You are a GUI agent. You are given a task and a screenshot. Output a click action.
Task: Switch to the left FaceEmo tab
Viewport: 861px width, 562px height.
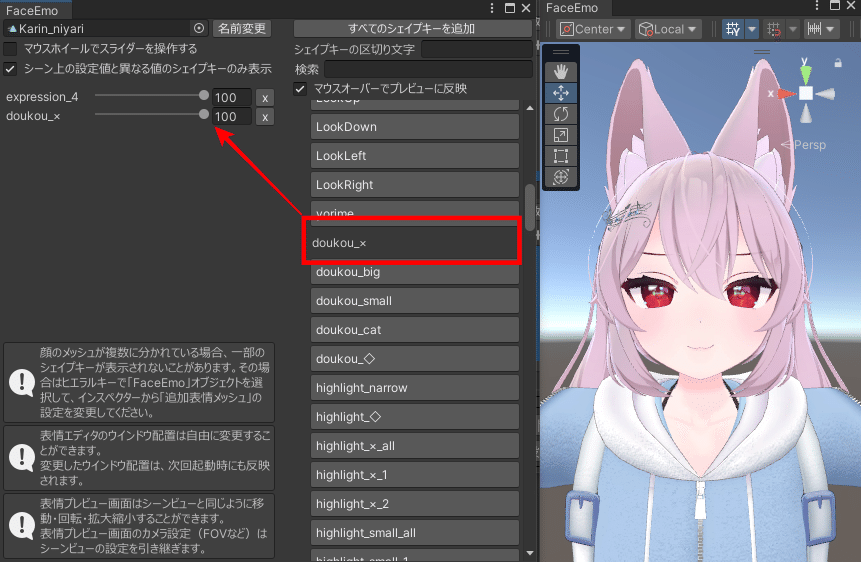pos(32,10)
